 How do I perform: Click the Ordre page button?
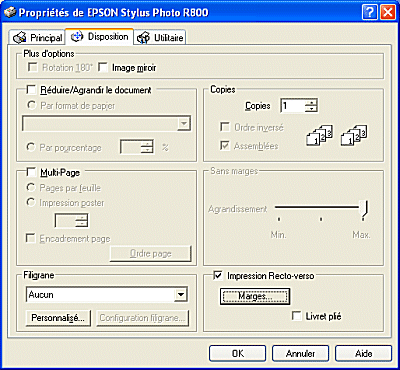click(x=151, y=254)
